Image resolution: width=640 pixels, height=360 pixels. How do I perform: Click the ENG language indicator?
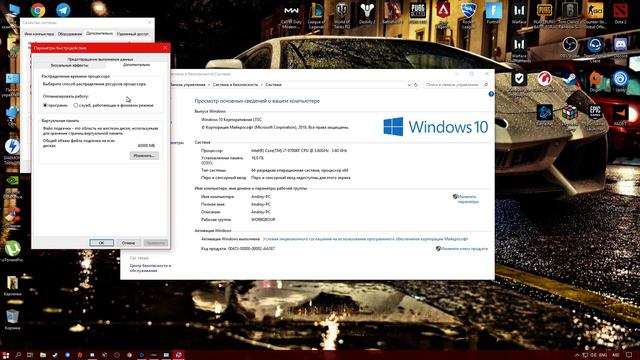pos(604,355)
